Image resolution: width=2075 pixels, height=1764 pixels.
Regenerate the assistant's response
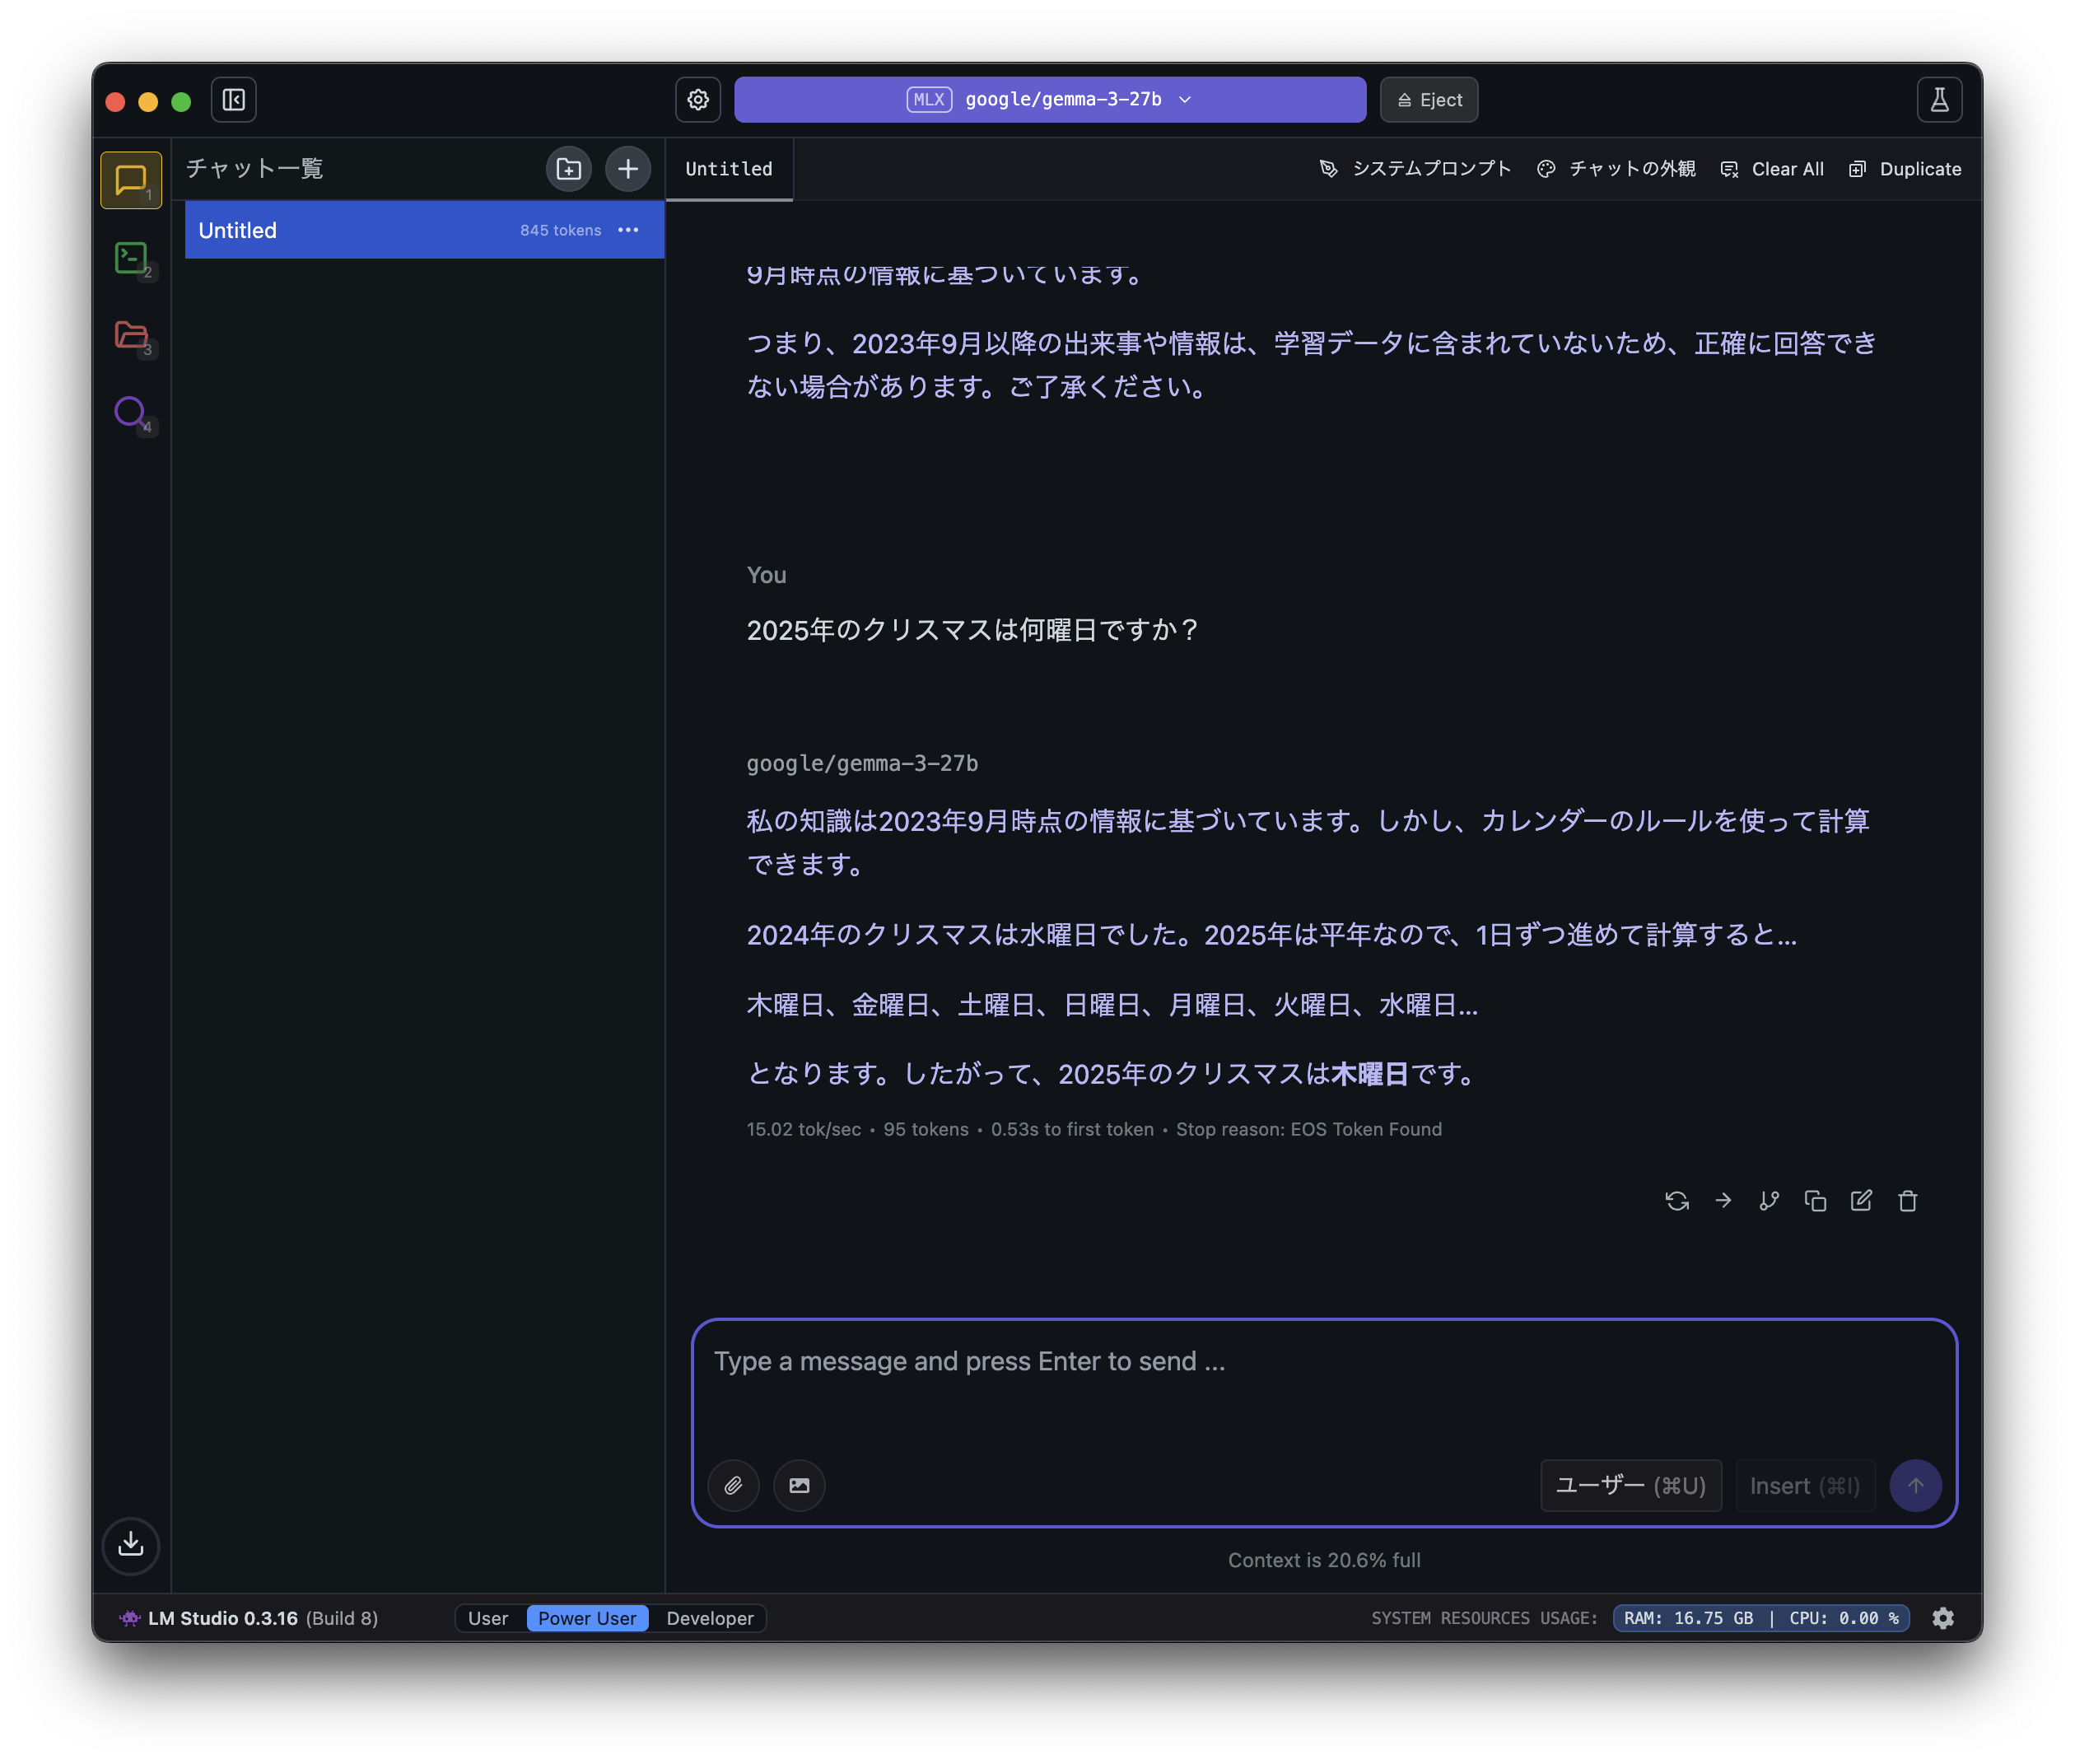pos(1678,1200)
